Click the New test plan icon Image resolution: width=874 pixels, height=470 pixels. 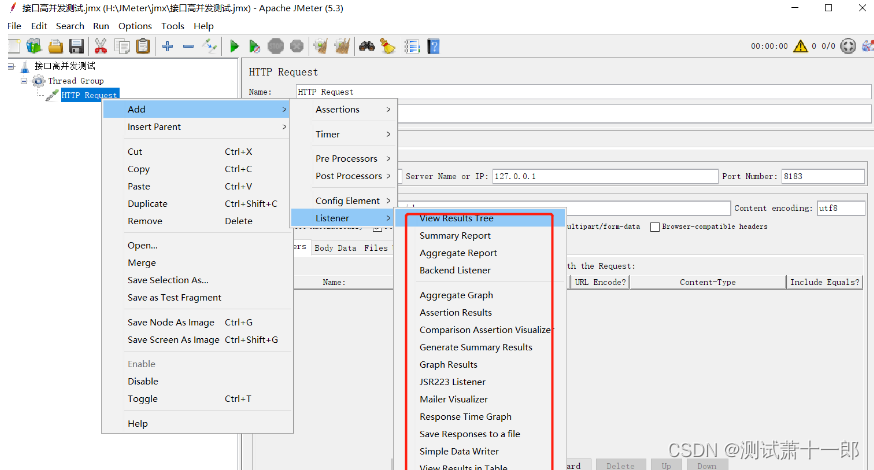point(13,46)
